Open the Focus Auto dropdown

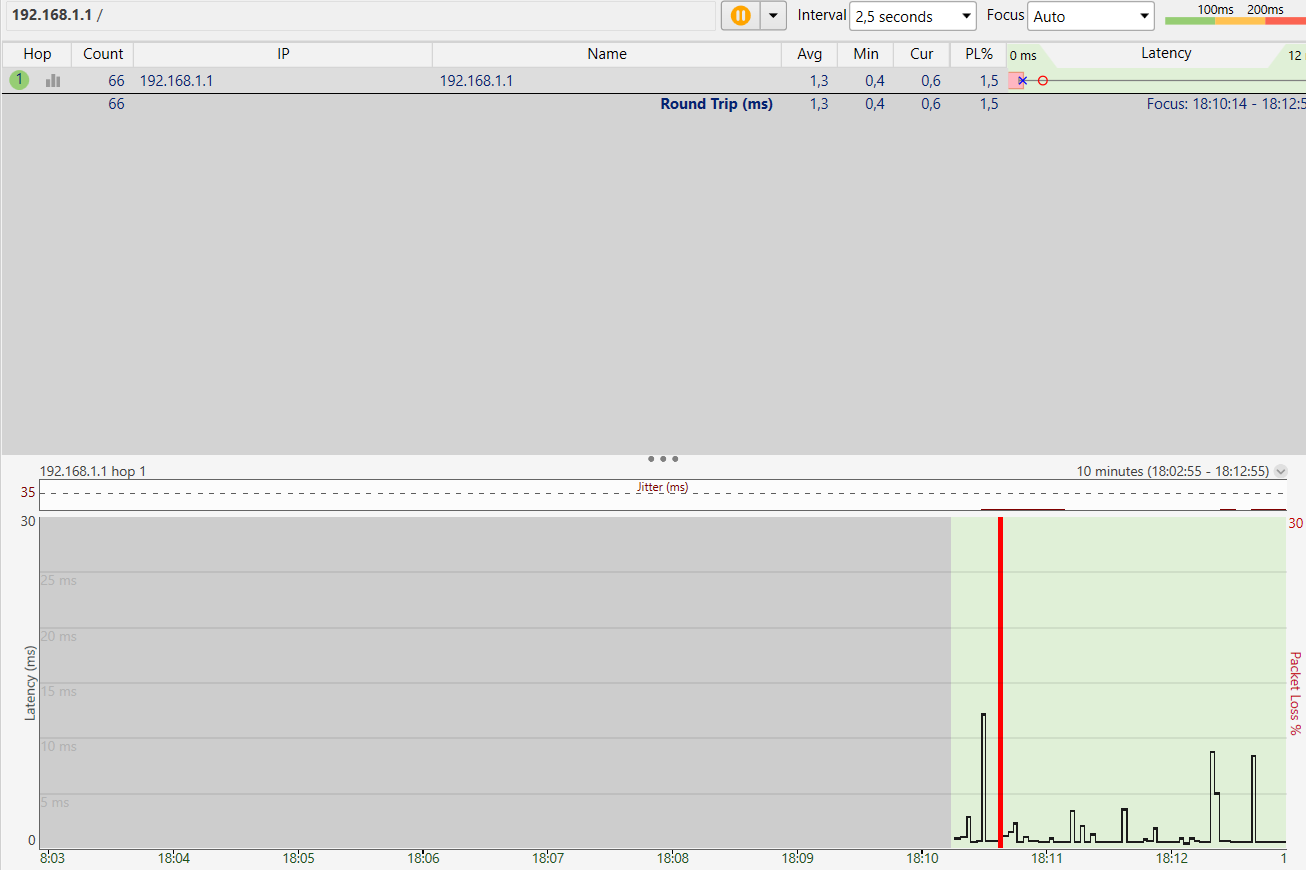(x=1092, y=16)
